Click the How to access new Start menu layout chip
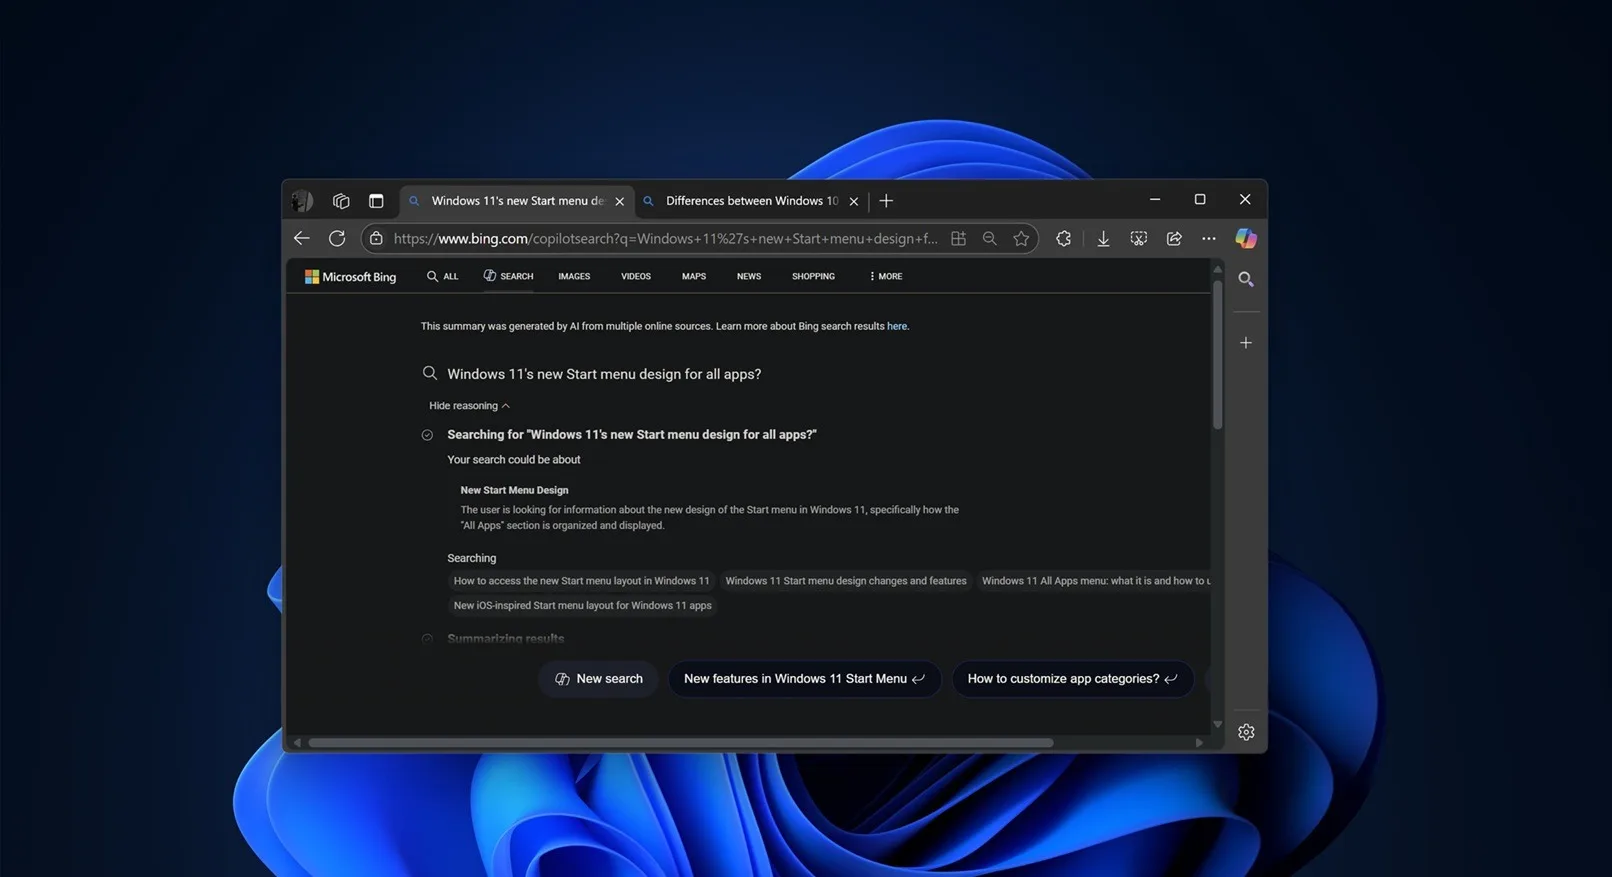Image resolution: width=1612 pixels, height=877 pixels. click(x=581, y=581)
